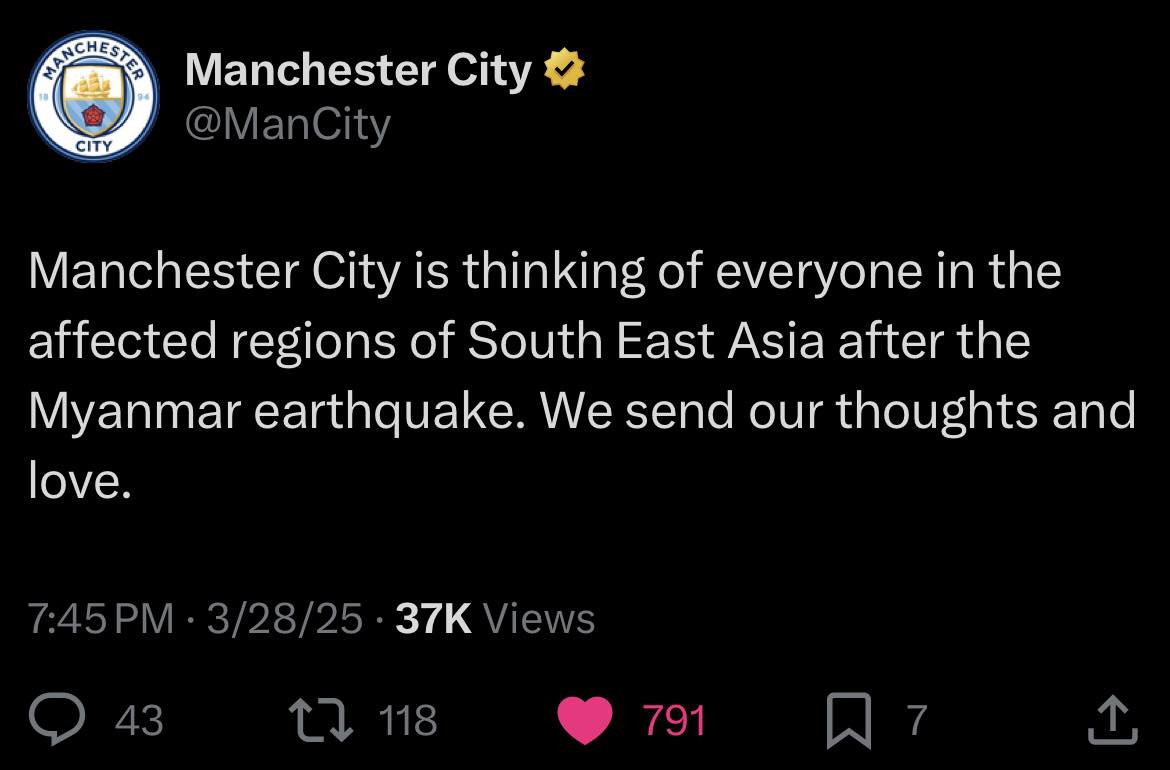1170x770 pixels.
Task: Click the repost count 118
Action: click(x=409, y=720)
